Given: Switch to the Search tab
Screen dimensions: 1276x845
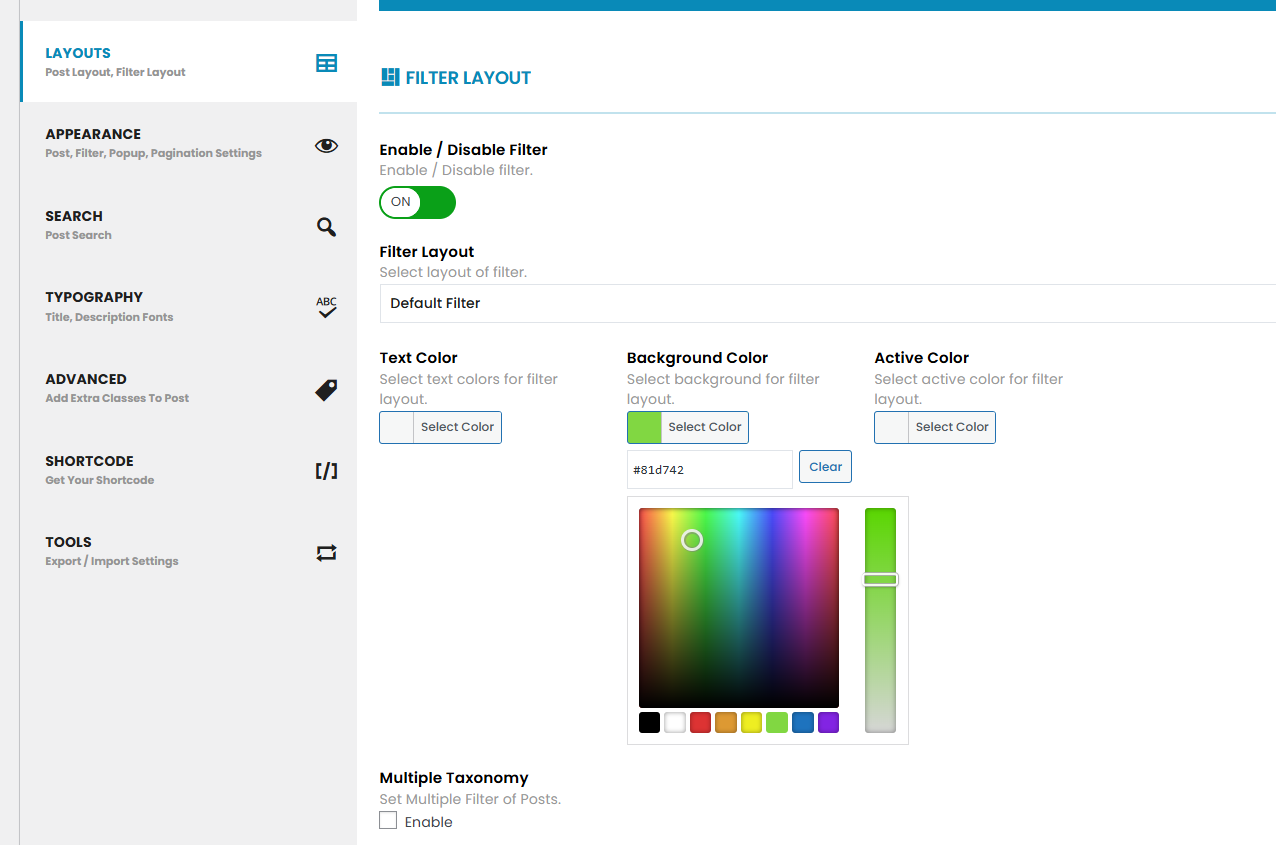Looking at the screenshot, I should tap(188, 225).
